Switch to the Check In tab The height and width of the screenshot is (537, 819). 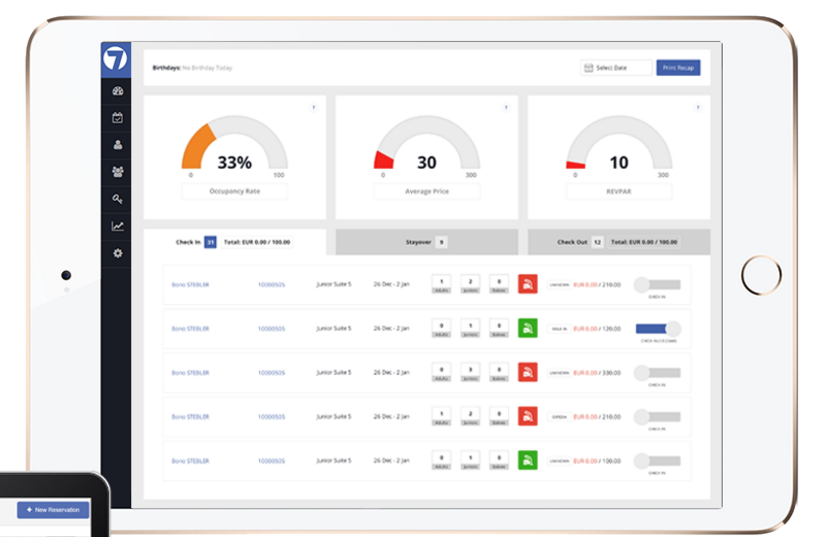coord(235,242)
